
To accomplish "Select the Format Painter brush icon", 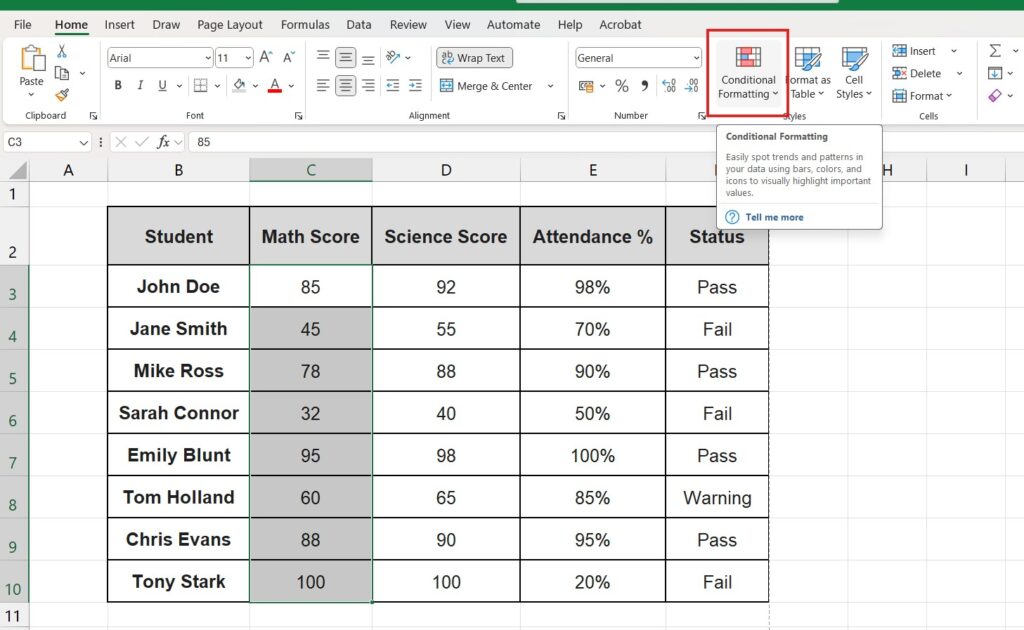I will (x=62, y=95).
